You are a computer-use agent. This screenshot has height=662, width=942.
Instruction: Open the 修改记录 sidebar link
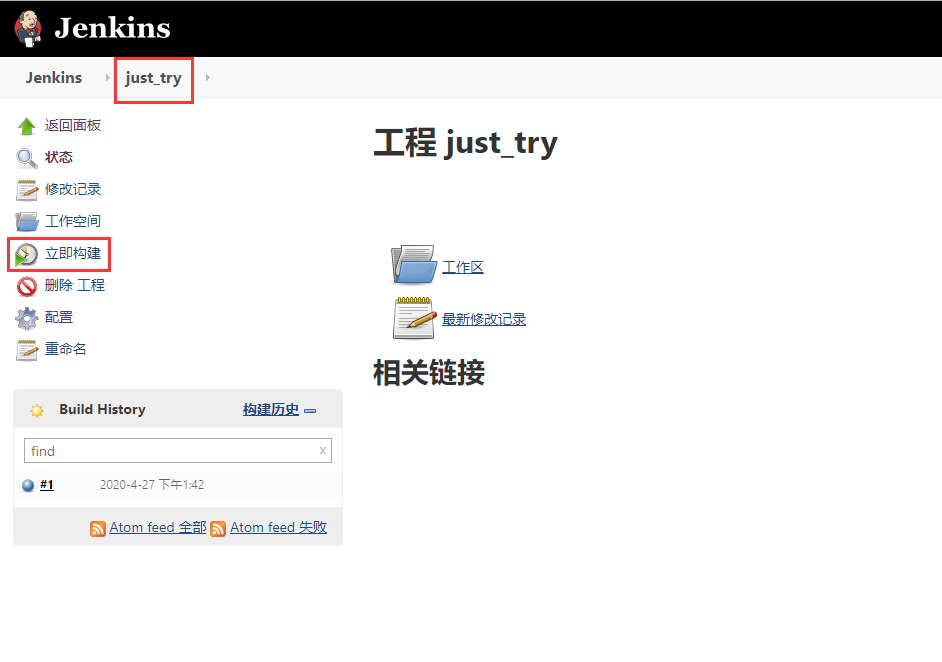coord(73,189)
